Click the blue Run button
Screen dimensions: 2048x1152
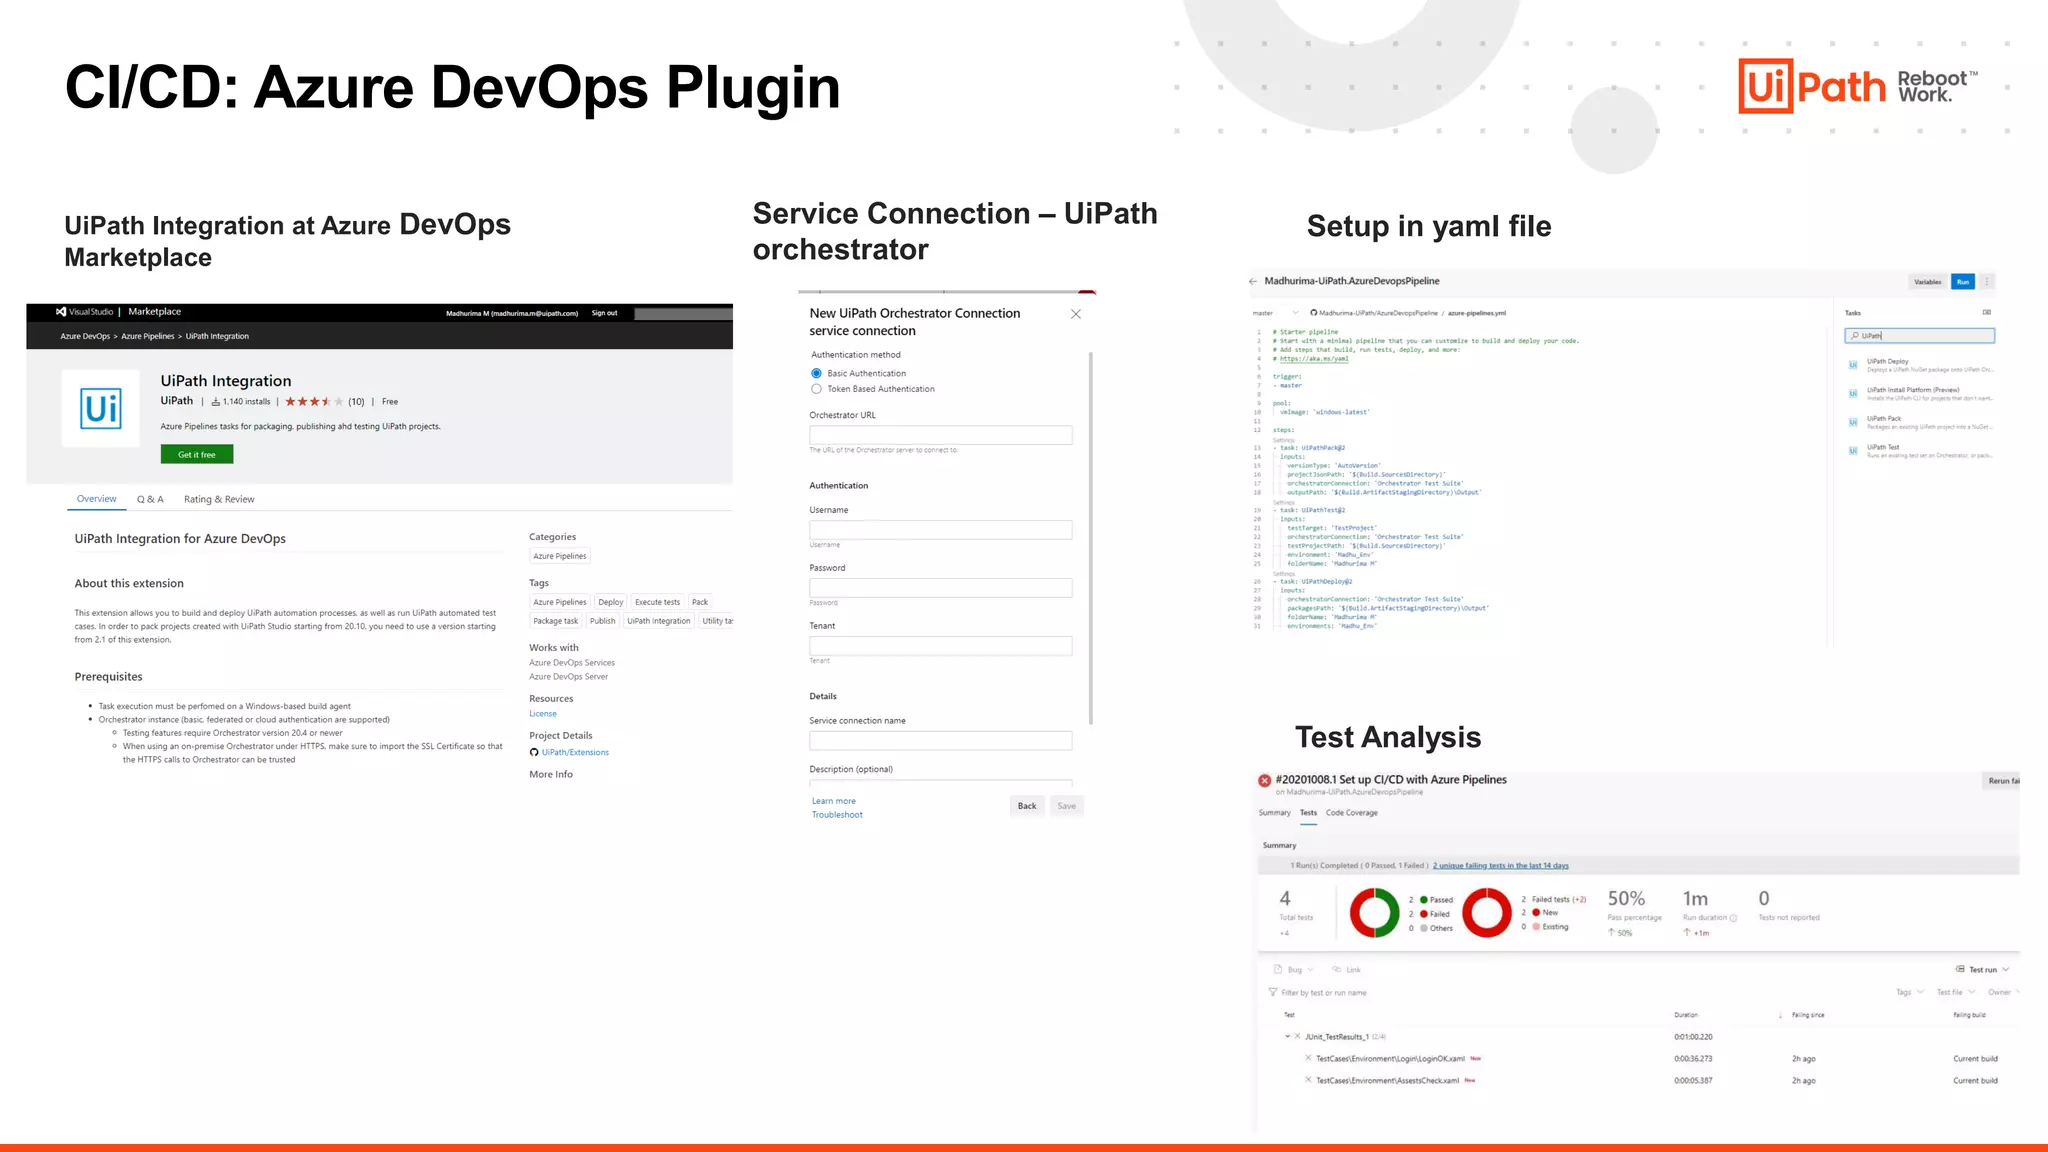[1963, 282]
